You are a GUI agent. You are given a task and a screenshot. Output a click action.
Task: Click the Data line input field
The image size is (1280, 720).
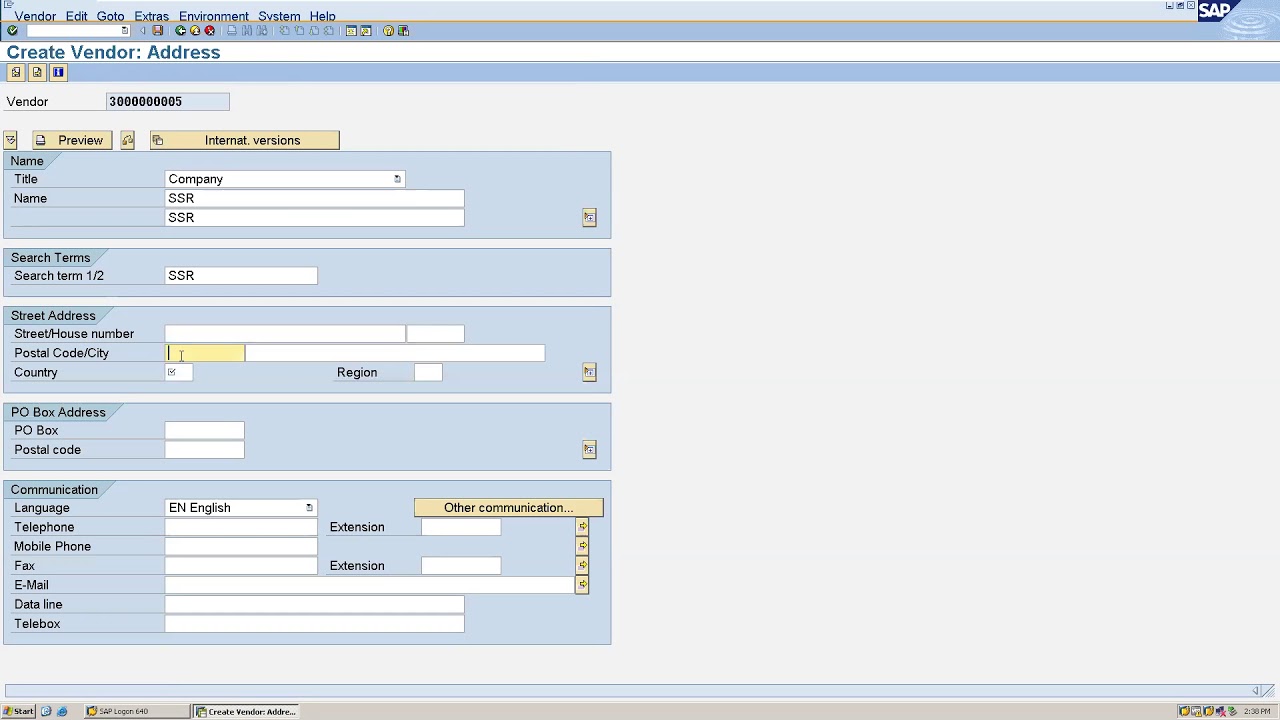click(315, 605)
